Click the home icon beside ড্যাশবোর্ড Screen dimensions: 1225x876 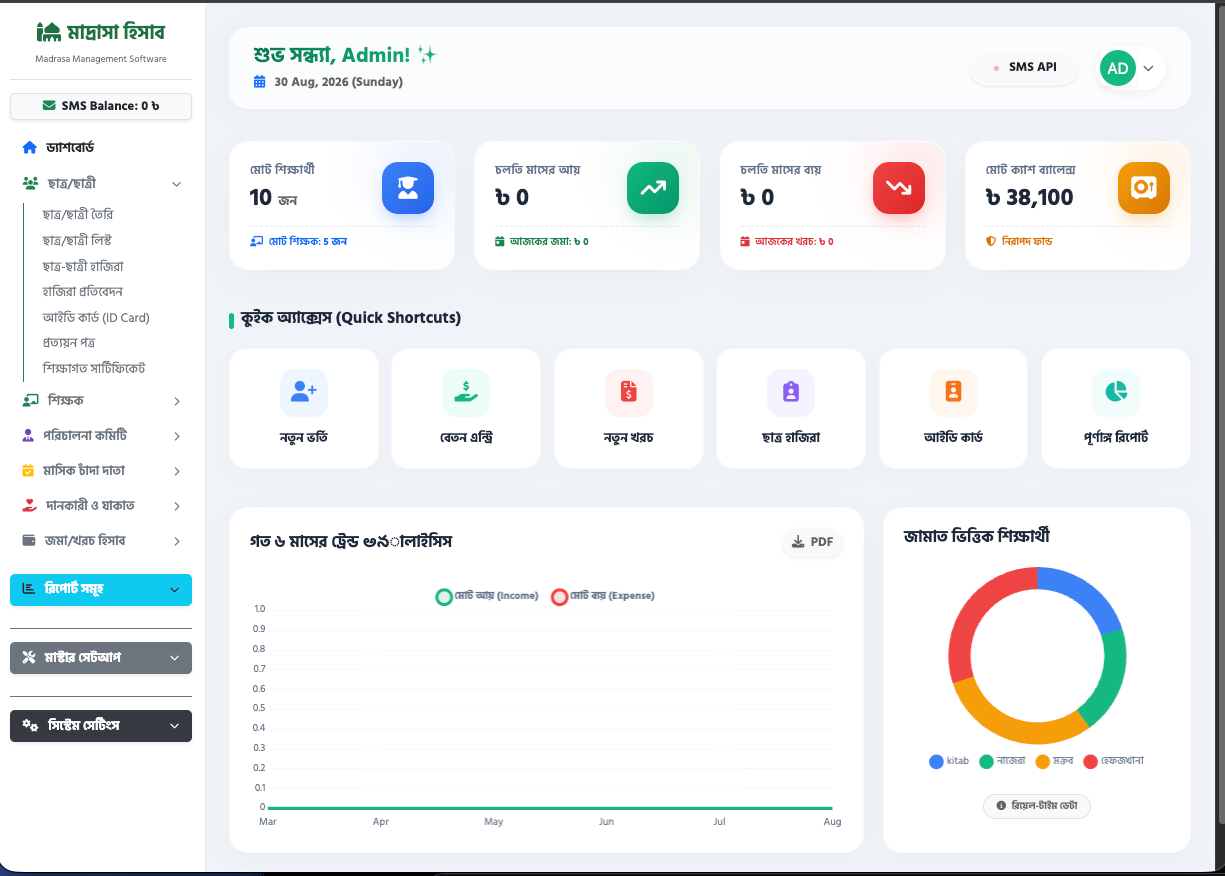[30, 148]
